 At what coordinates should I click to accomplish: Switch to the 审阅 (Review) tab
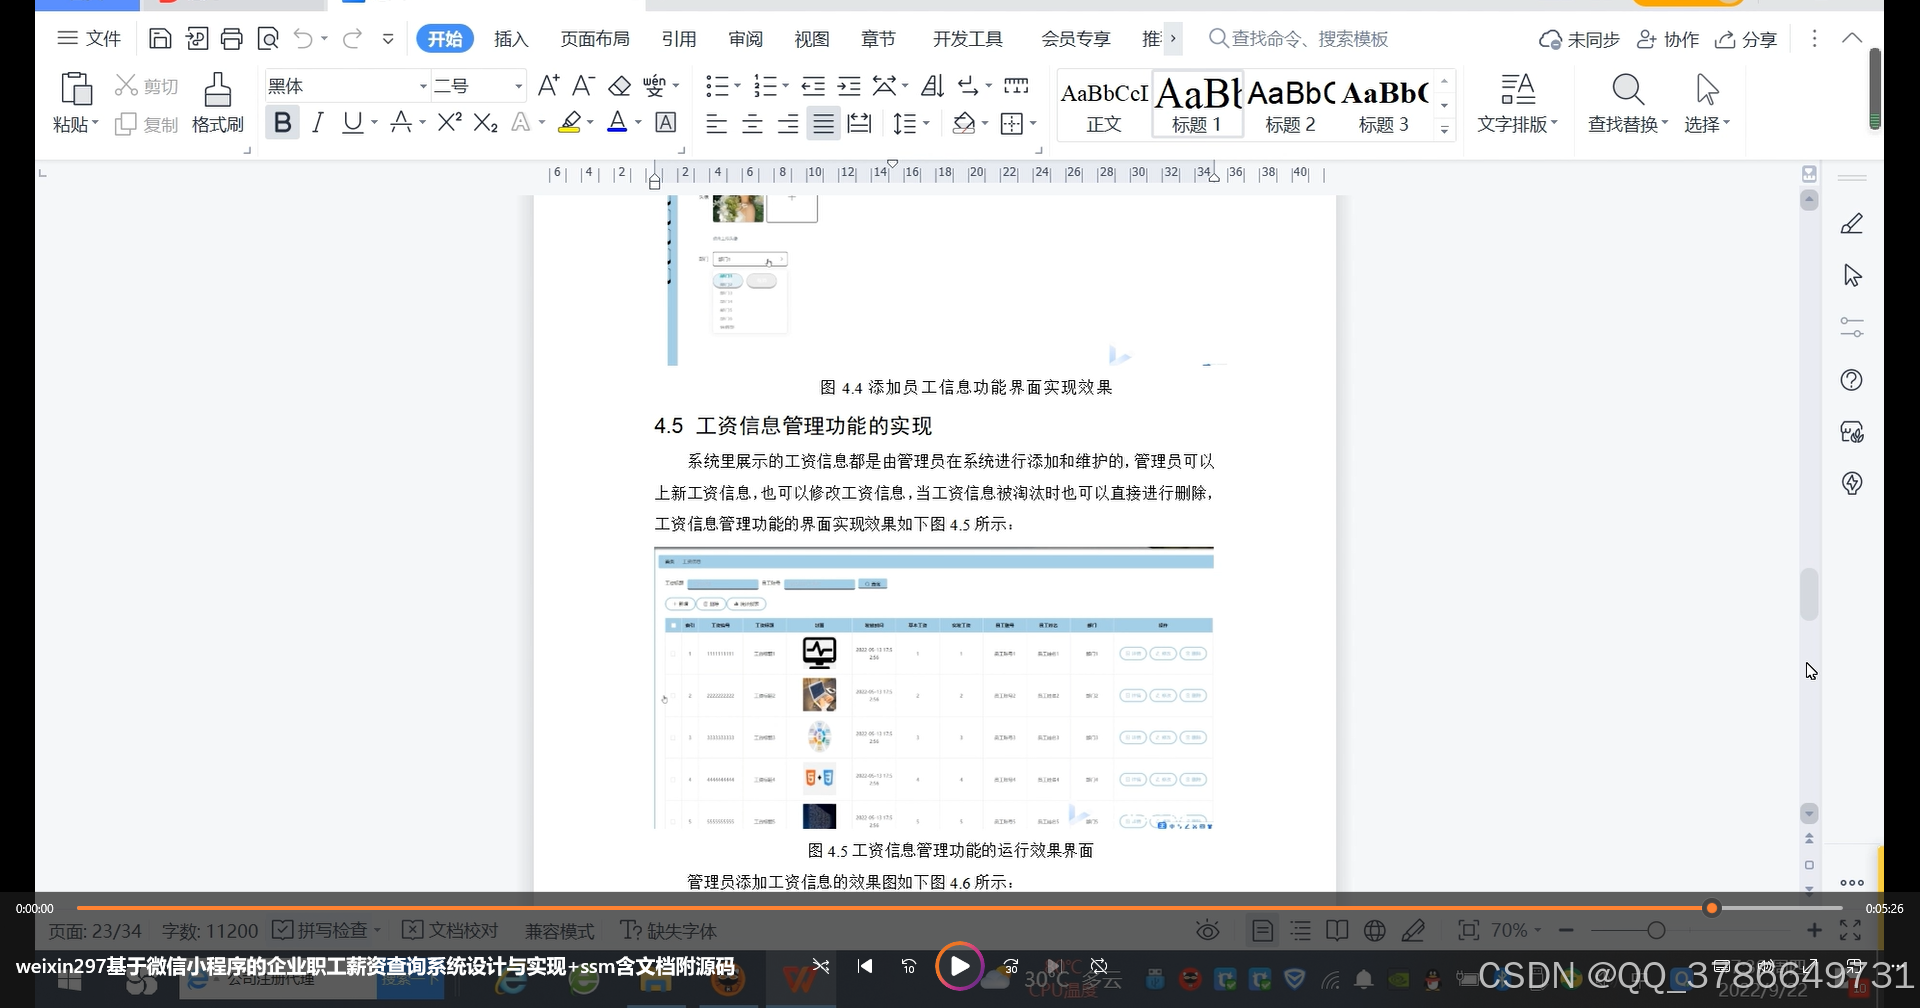(746, 39)
